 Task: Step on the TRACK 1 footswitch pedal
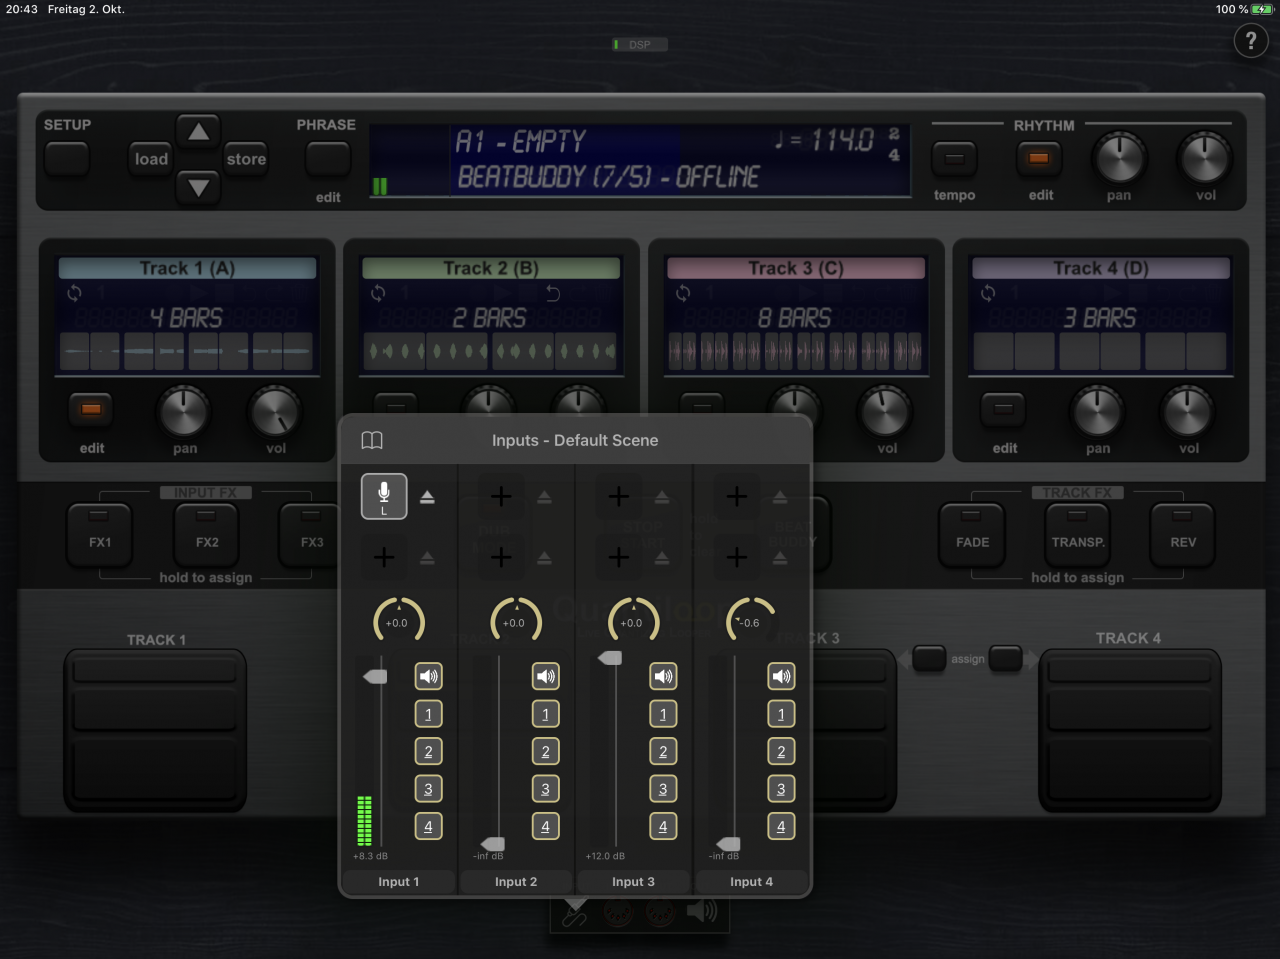(155, 731)
